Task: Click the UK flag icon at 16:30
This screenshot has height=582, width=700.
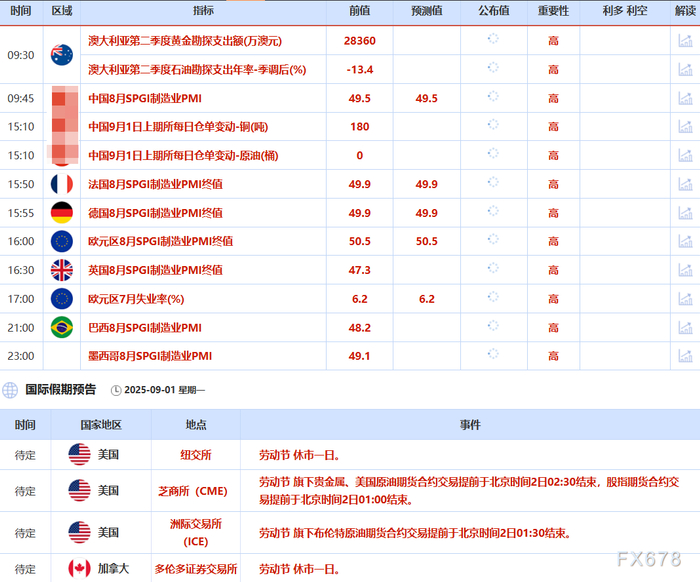Action: pos(62,270)
